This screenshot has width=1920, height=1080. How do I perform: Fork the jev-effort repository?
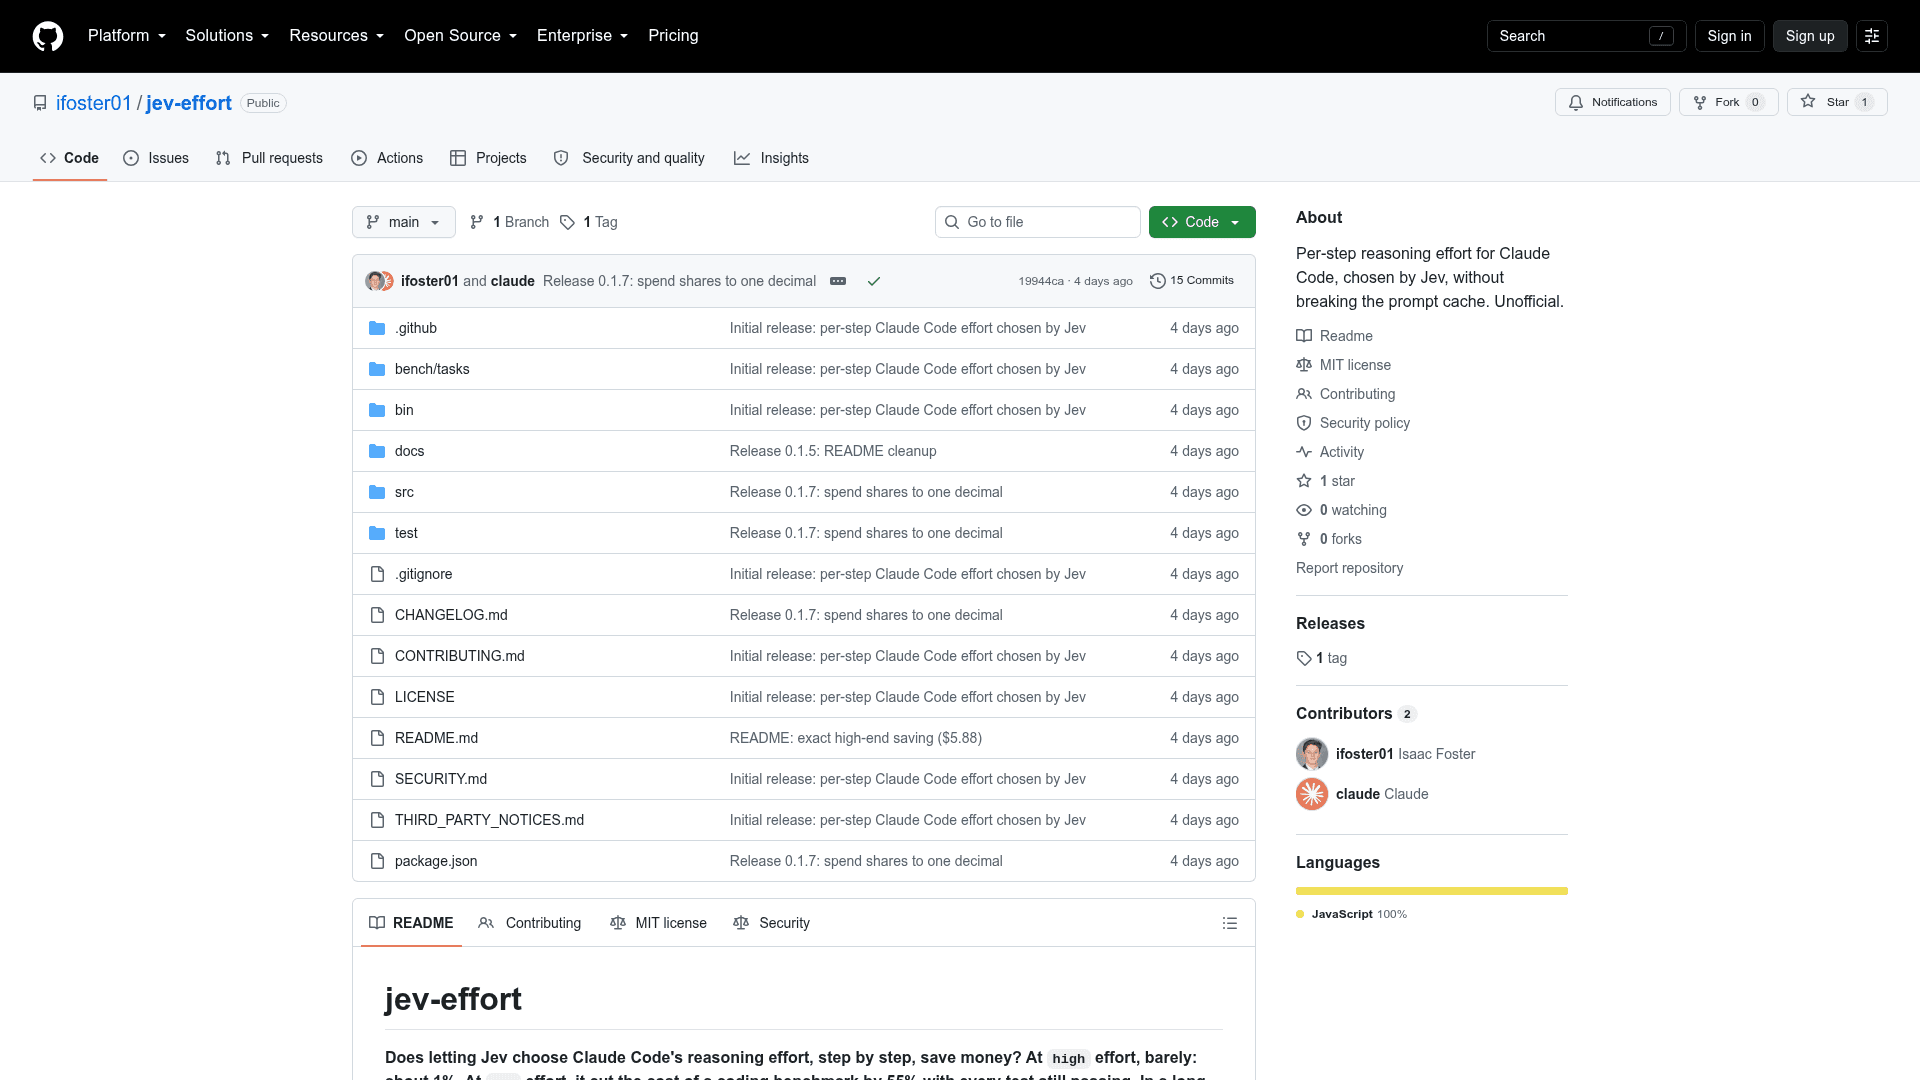1728,102
